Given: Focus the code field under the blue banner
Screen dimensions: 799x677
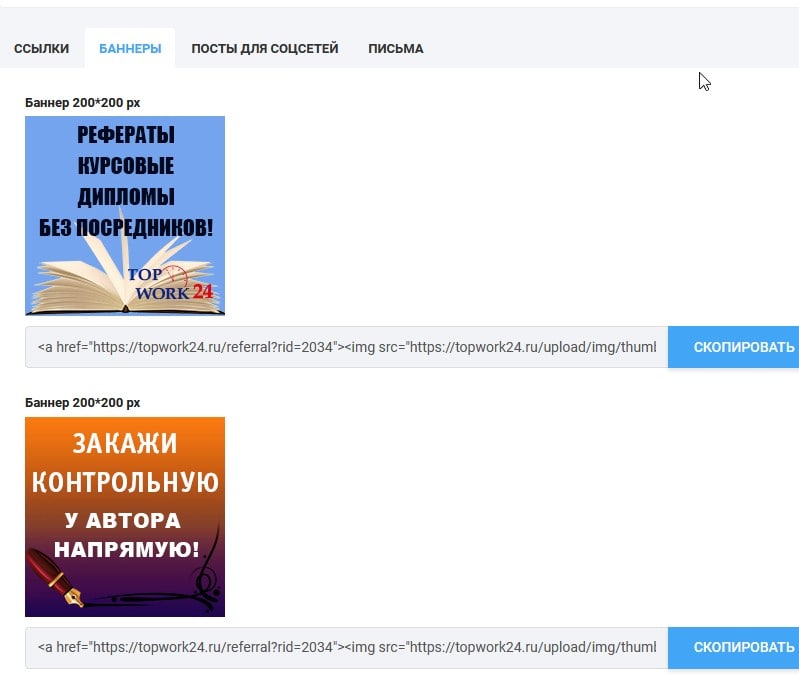Looking at the screenshot, I should 347,347.
